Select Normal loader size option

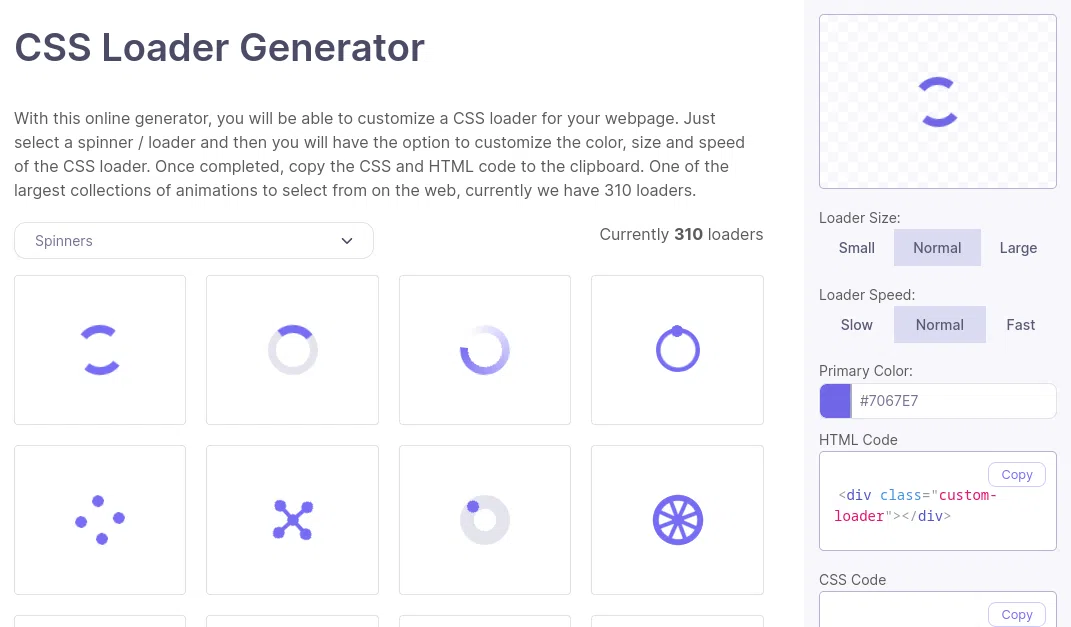(x=937, y=248)
